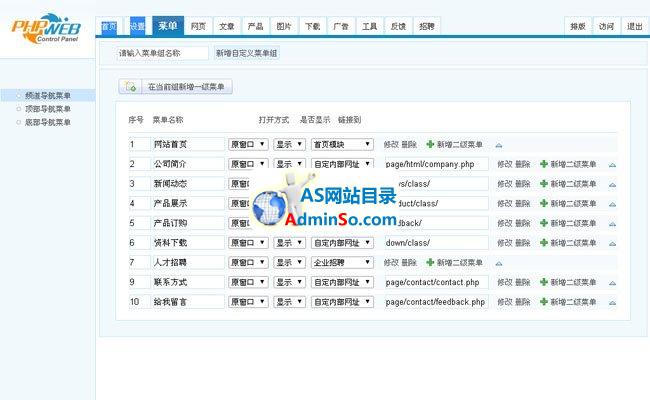Click the up-arrow icon in the 资料下载 row
This screenshot has width=650, height=400.
[x=612, y=244]
